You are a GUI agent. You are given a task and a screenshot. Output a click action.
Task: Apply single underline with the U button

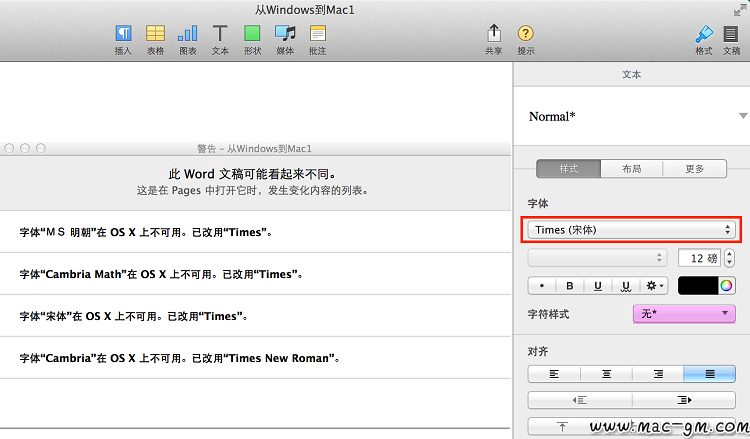tap(598, 286)
